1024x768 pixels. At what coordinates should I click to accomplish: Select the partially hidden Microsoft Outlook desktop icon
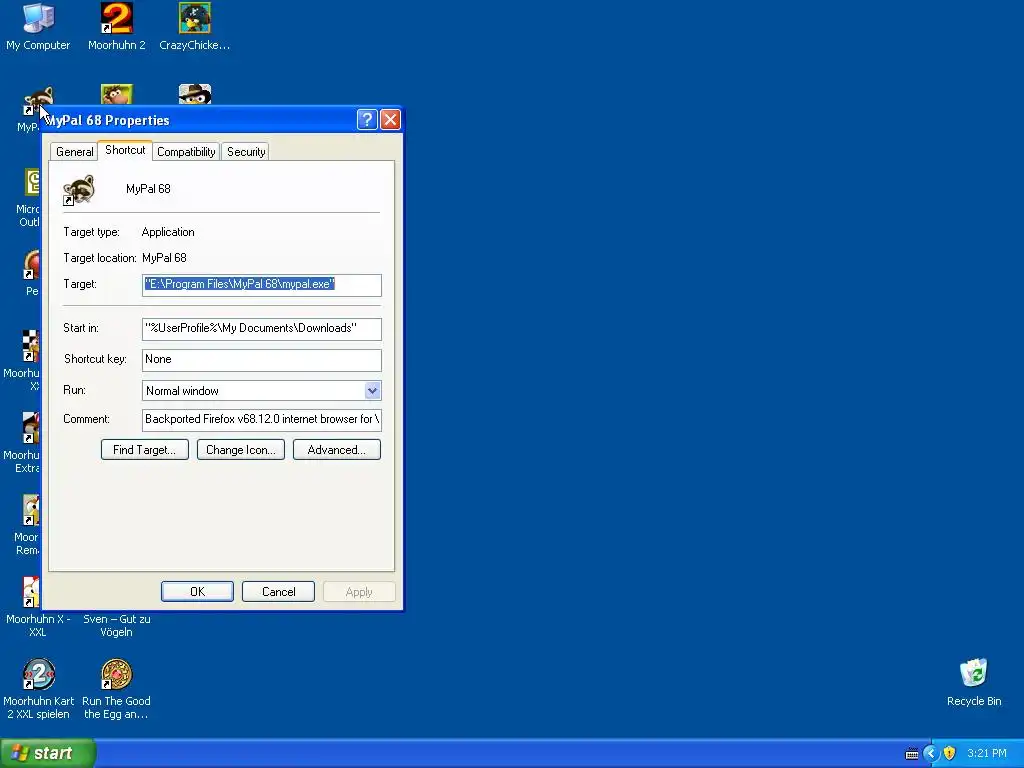click(x=32, y=183)
